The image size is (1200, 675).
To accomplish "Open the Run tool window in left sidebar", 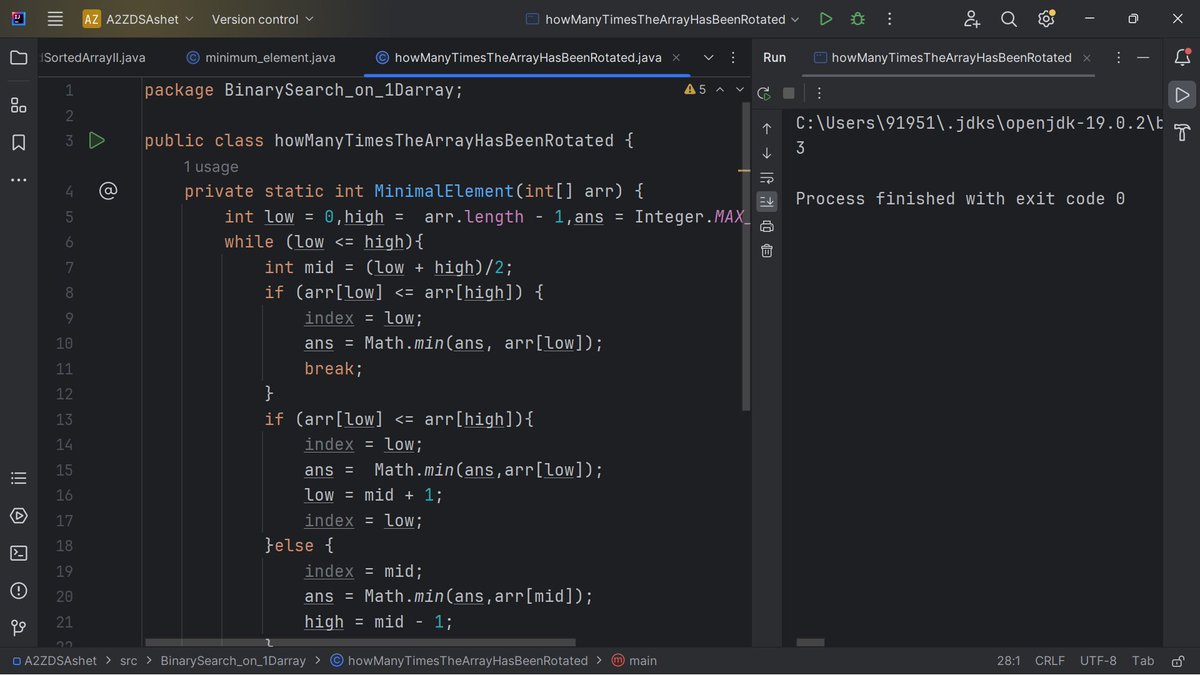I will tap(18, 516).
